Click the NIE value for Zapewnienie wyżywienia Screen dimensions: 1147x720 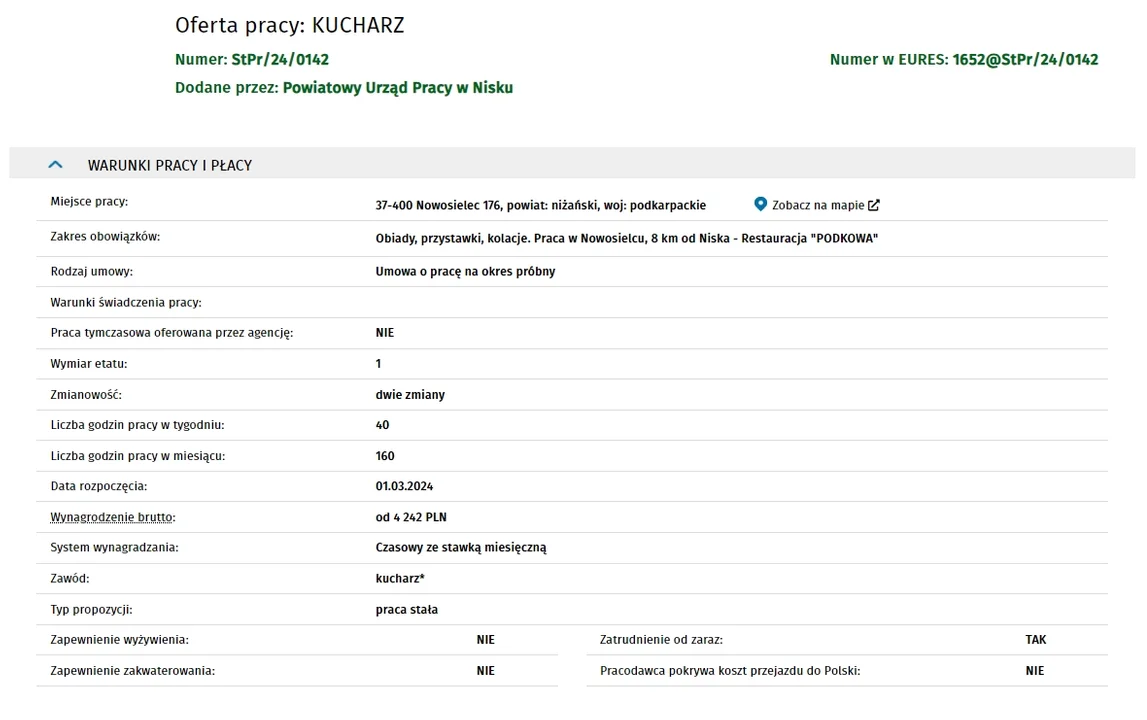pyautogui.click(x=486, y=640)
